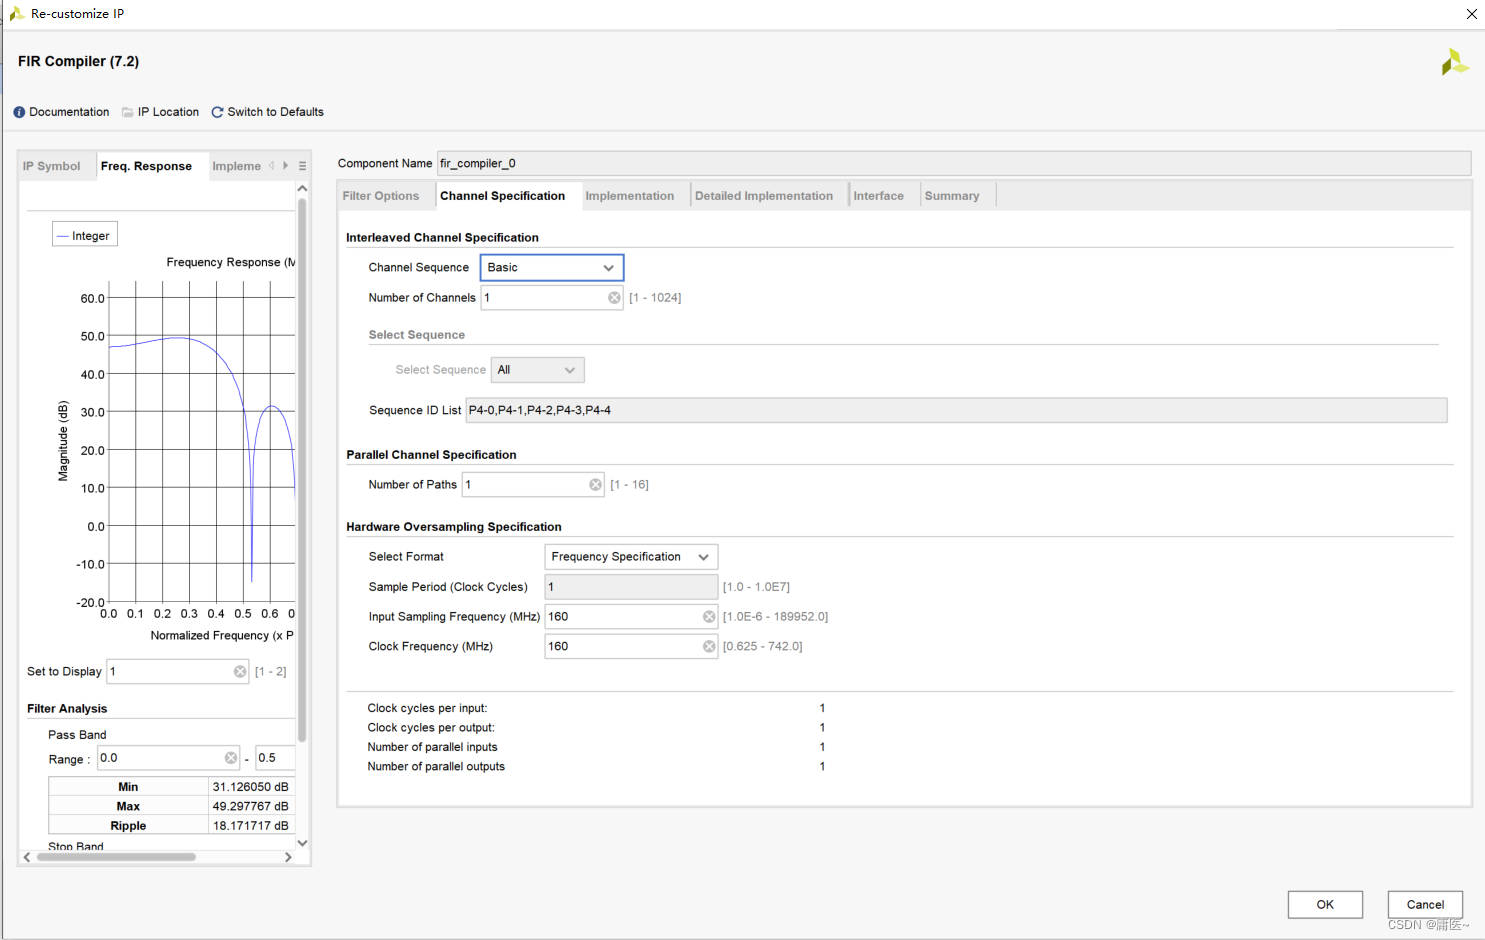Click the Min value 31.126050 dB
Viewport: 1485px width, 940px height.
pos(250,787)
